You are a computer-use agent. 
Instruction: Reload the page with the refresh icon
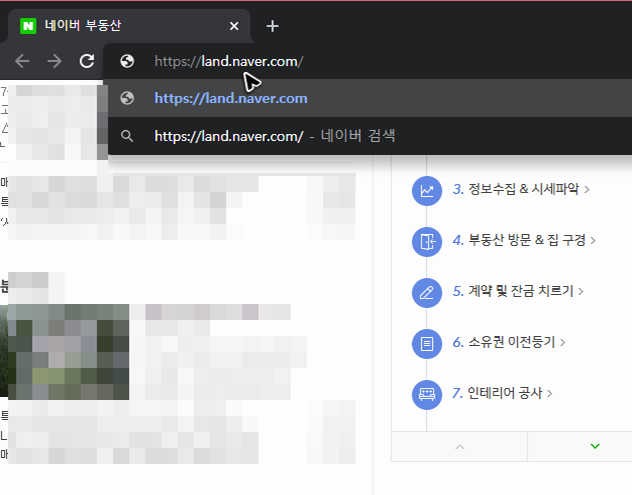click(87, 61)
